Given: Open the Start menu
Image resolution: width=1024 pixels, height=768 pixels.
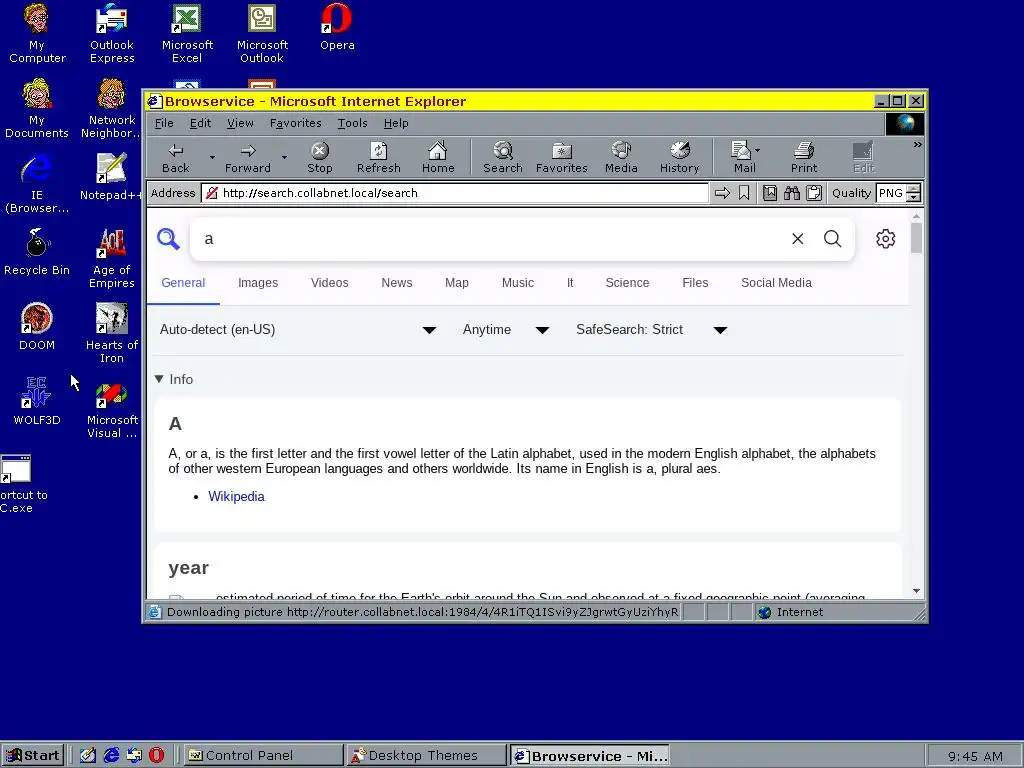Looking at the screenshot, I should (x=33, y=756).
